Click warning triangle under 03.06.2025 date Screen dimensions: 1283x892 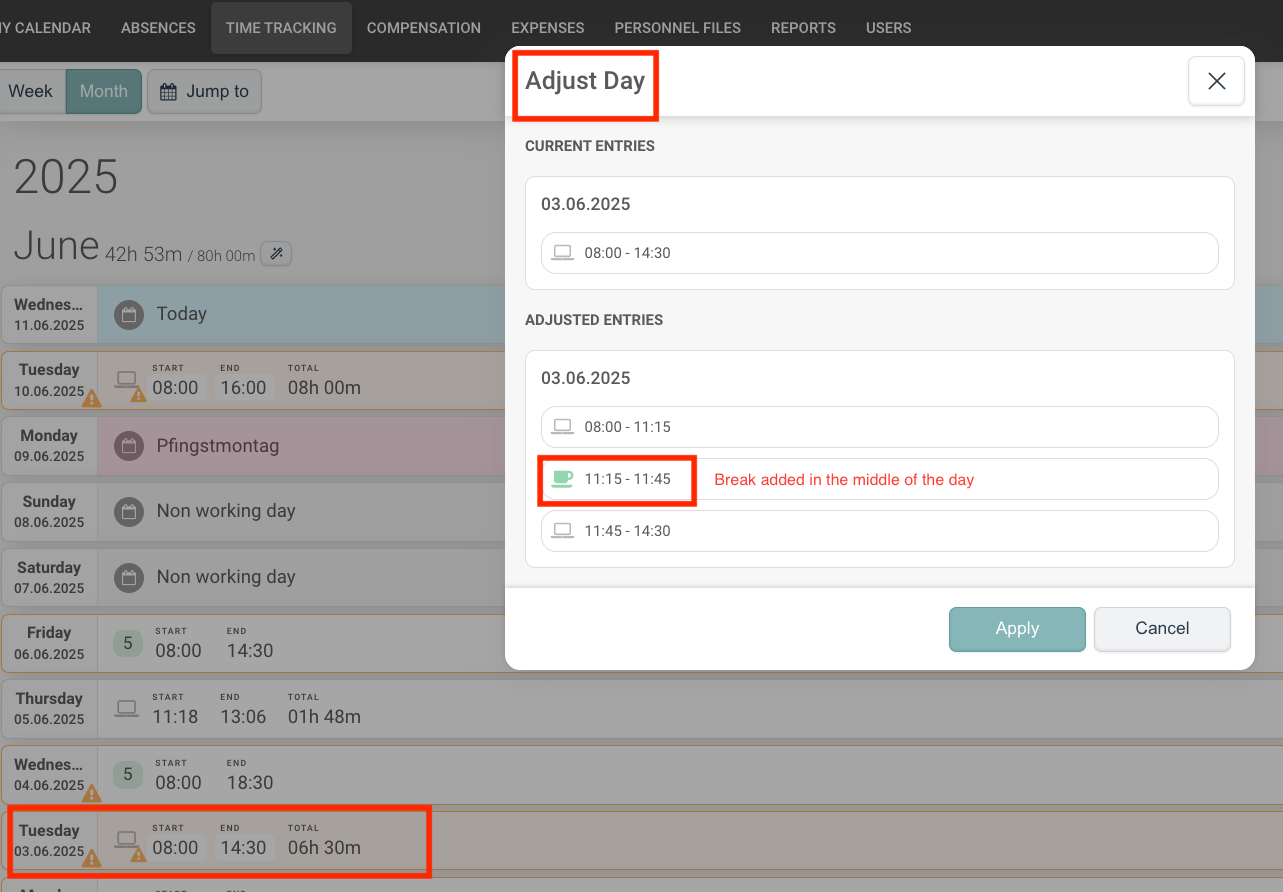tap(91, 858)
